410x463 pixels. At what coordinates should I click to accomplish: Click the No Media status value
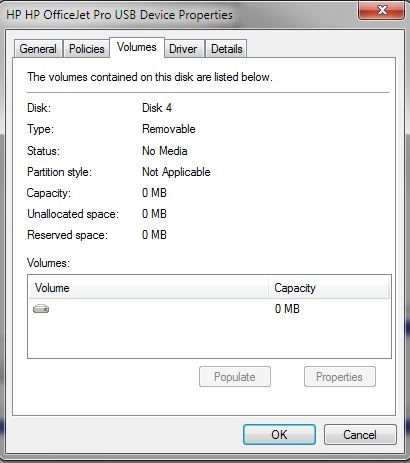[x=165, y=151]
